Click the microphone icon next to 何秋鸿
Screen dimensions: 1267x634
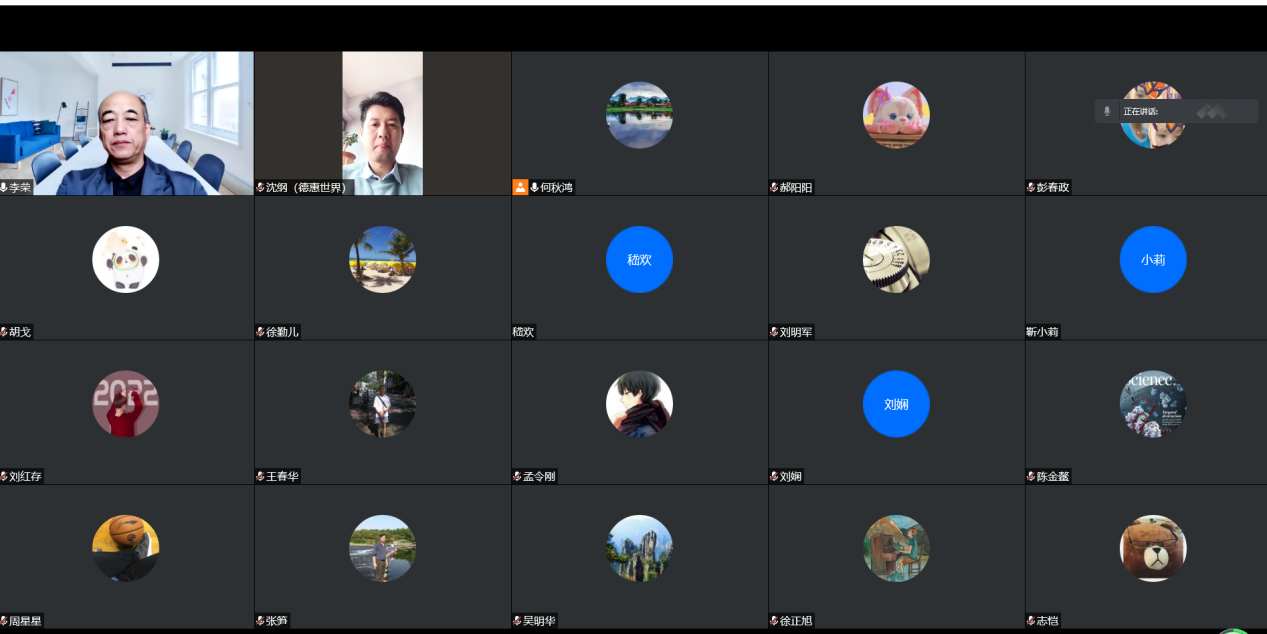point(534,187)
